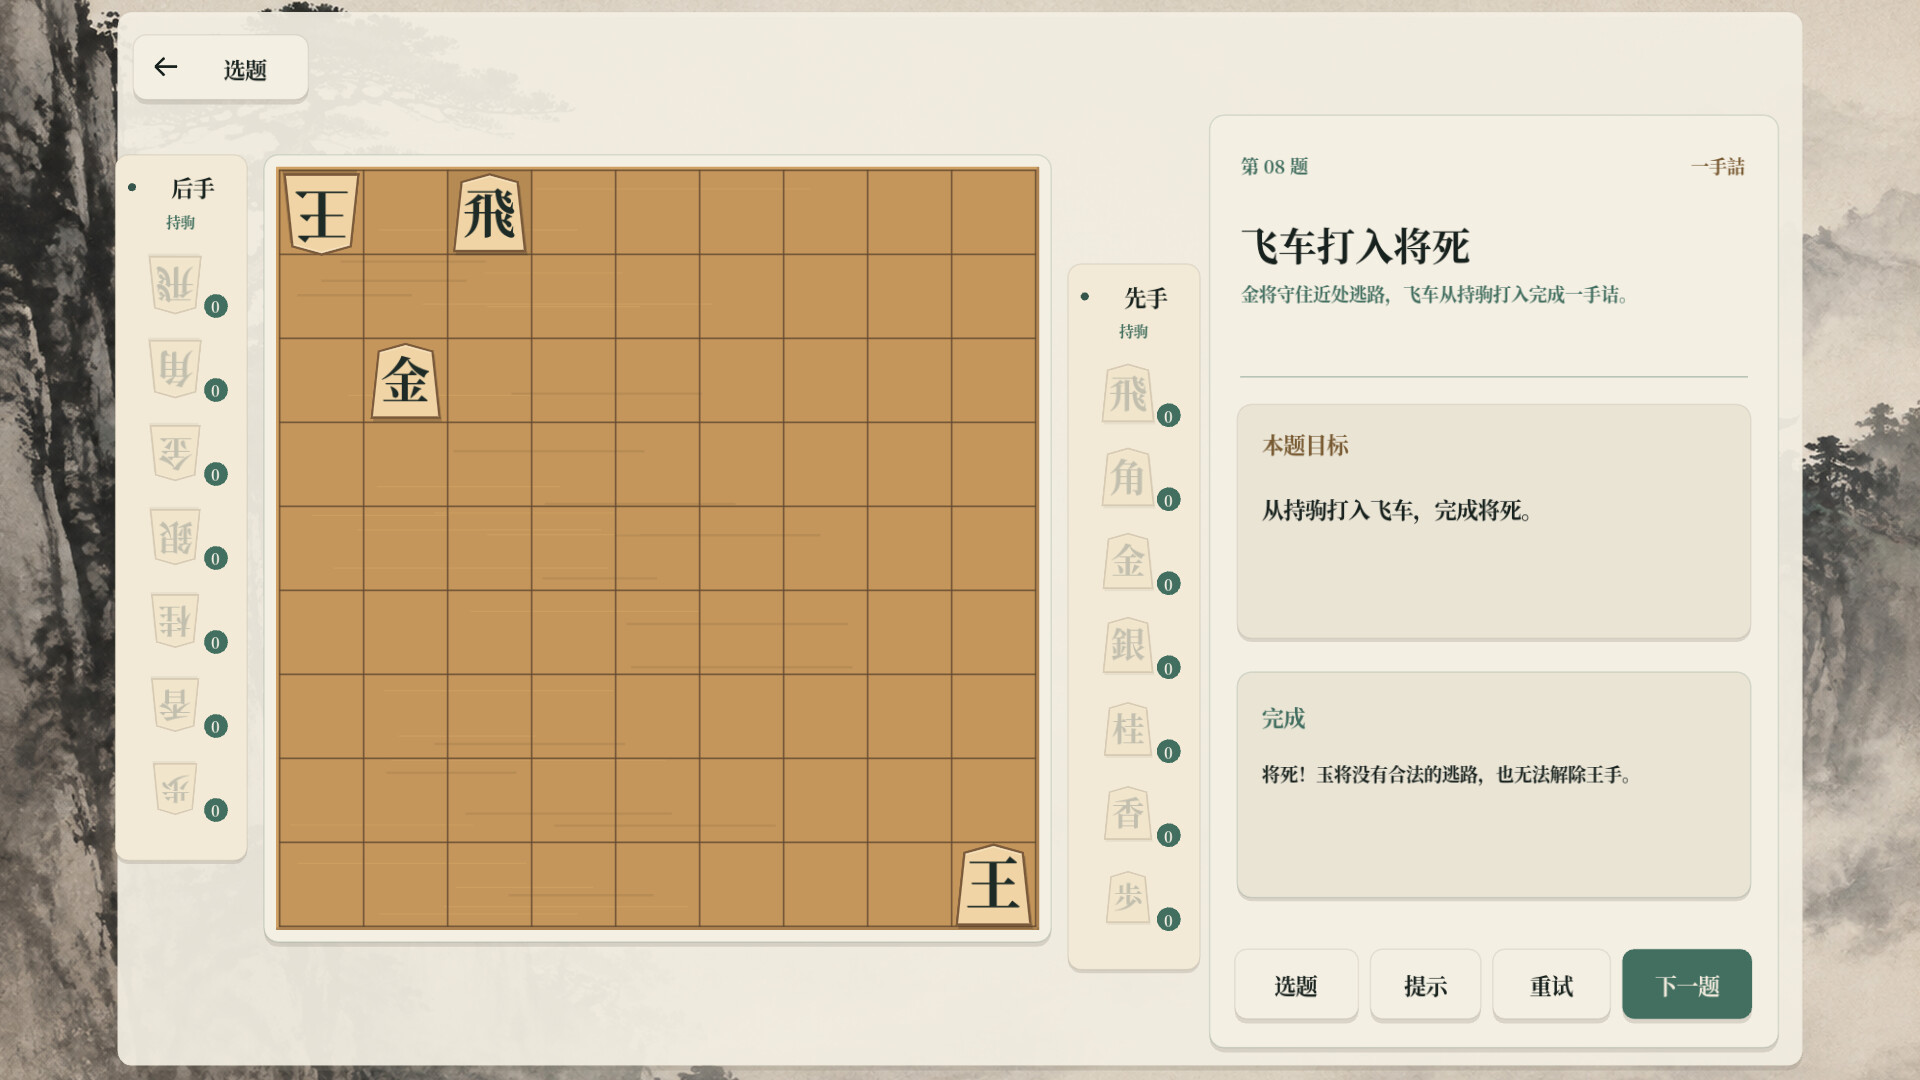Go back with the 选题 arrow button
This screenshot has height=1080, width=1920.
tap(221, 69)
